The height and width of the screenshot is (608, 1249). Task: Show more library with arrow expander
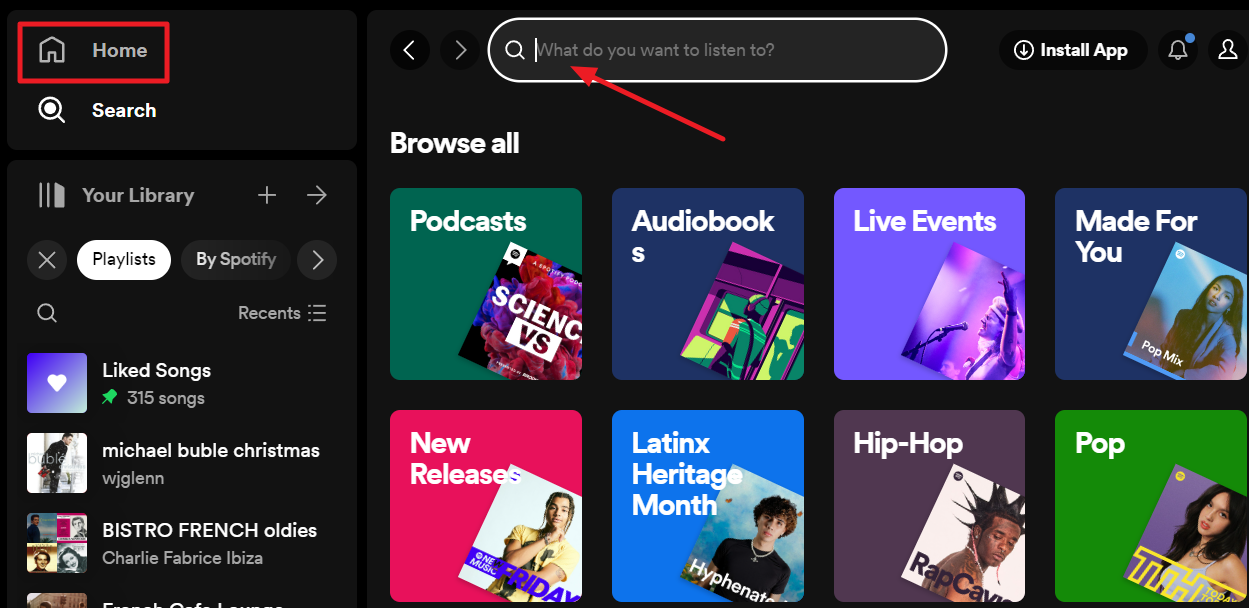(x=317, y=195)
